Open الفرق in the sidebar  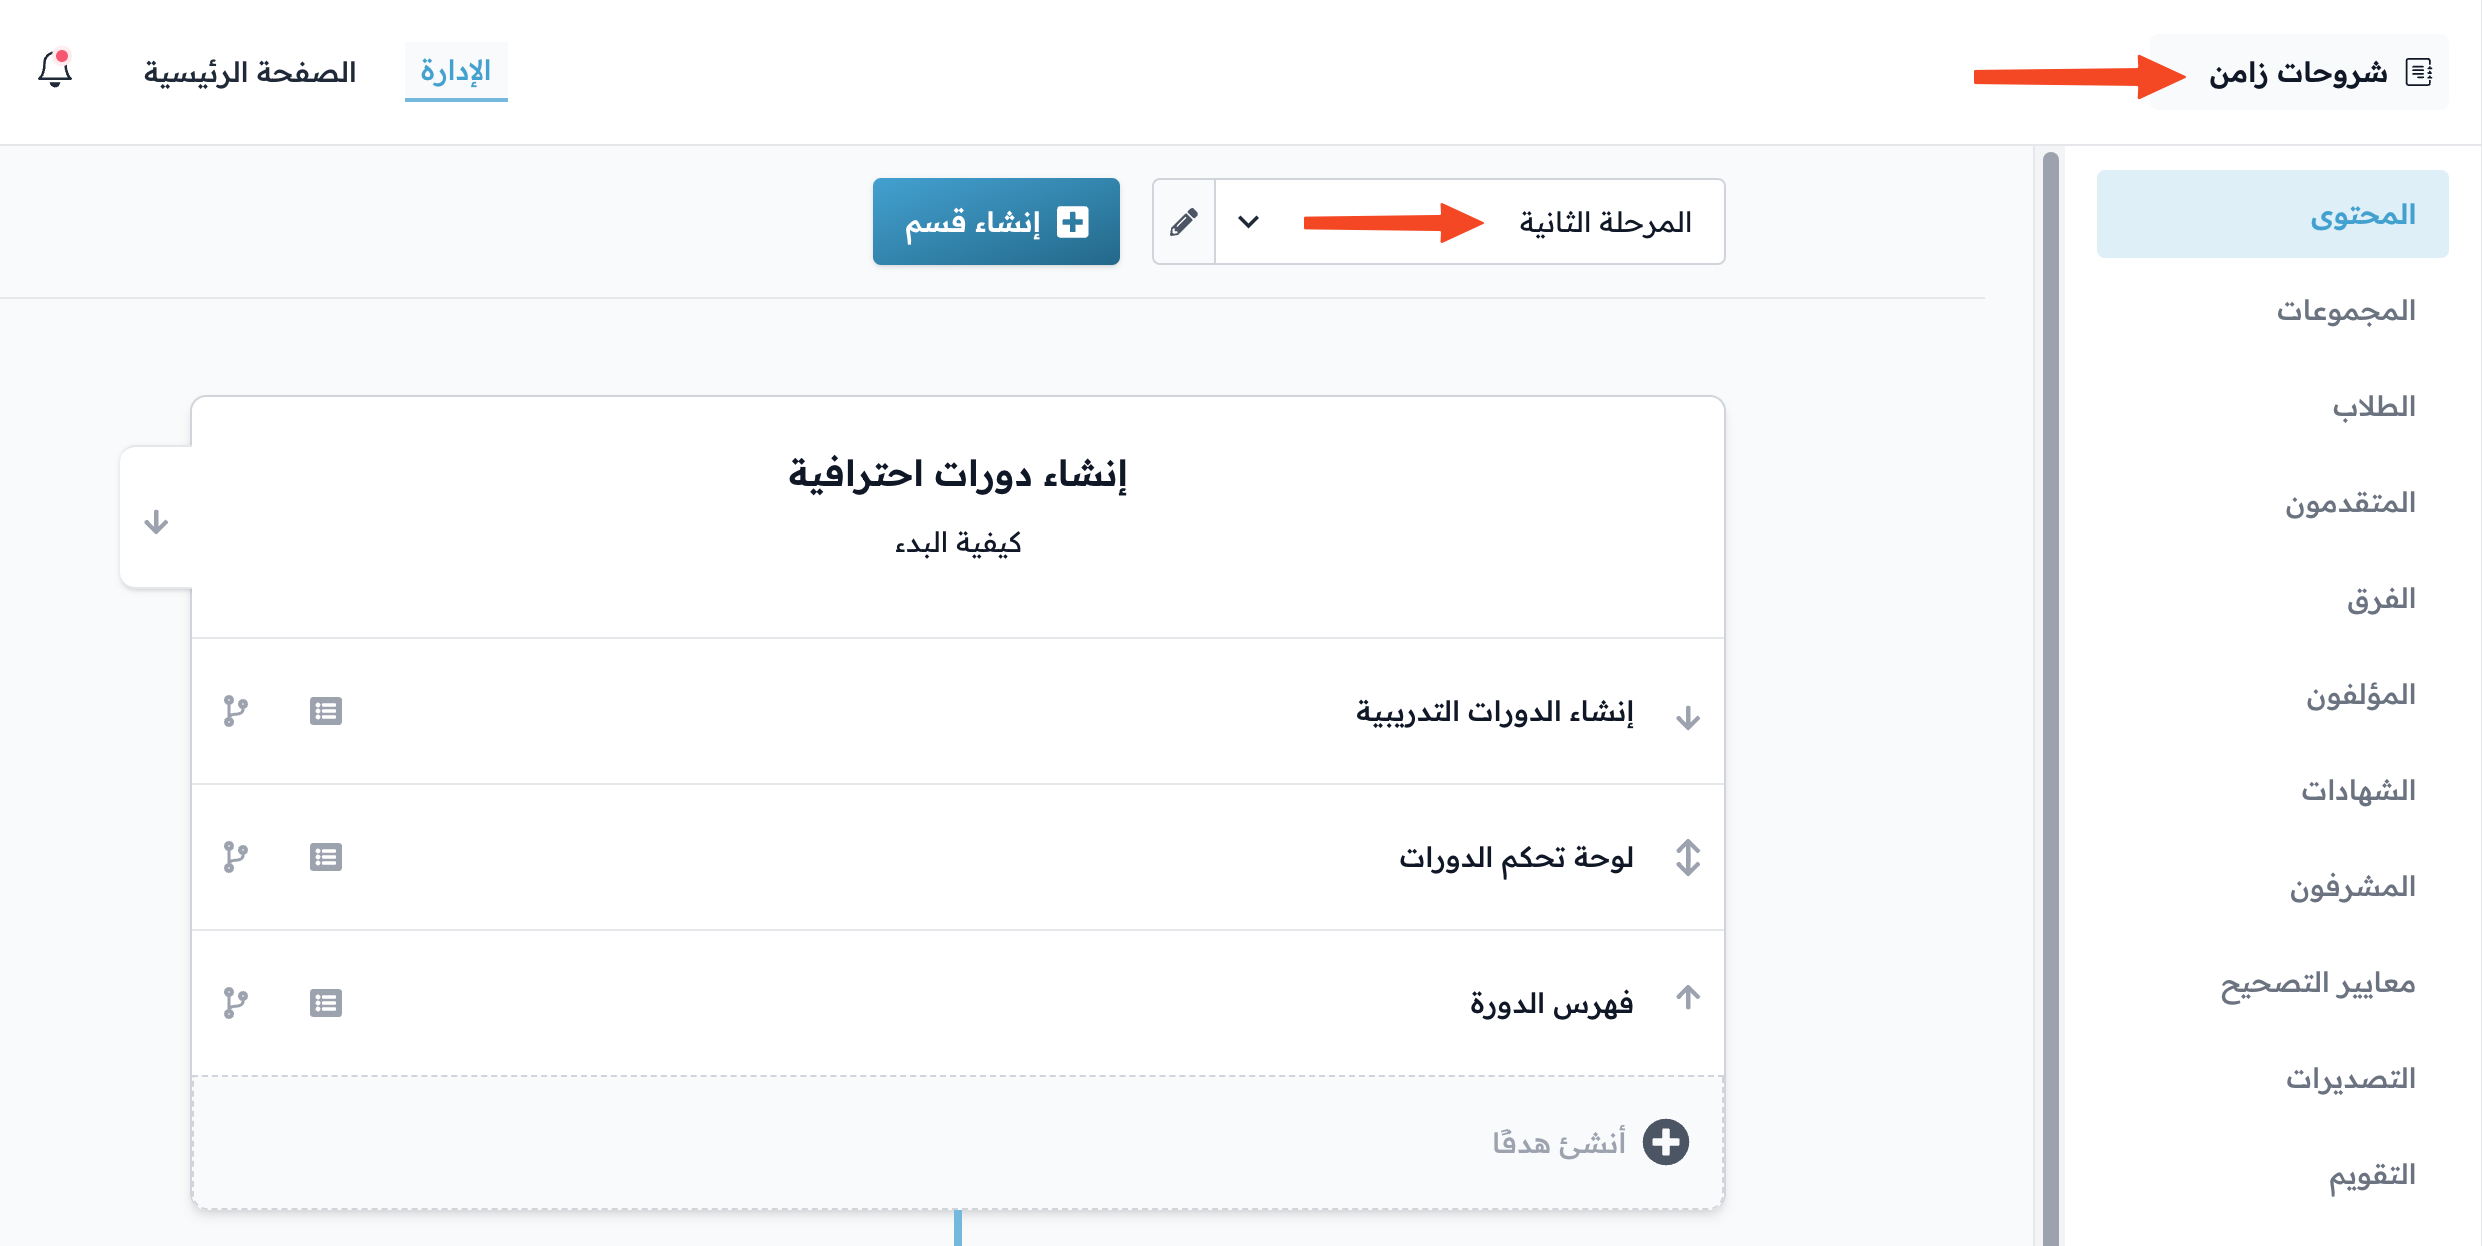[x=2381, y=599]
